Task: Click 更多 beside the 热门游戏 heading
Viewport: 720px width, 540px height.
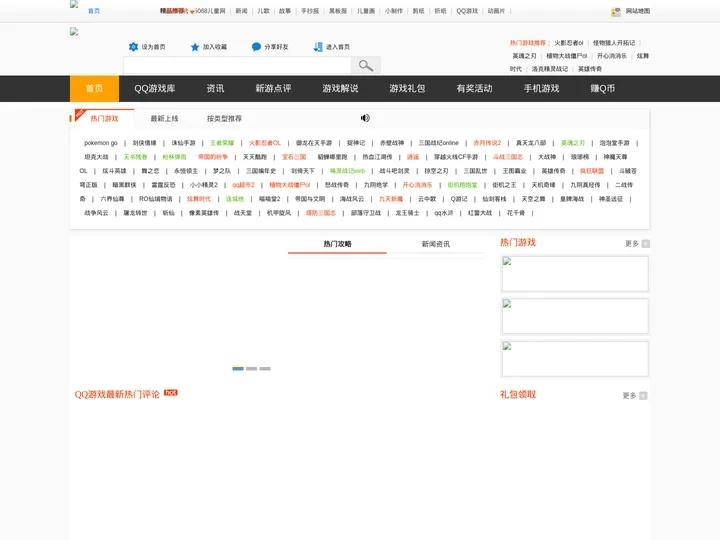Action: click(x=632, y=243)
